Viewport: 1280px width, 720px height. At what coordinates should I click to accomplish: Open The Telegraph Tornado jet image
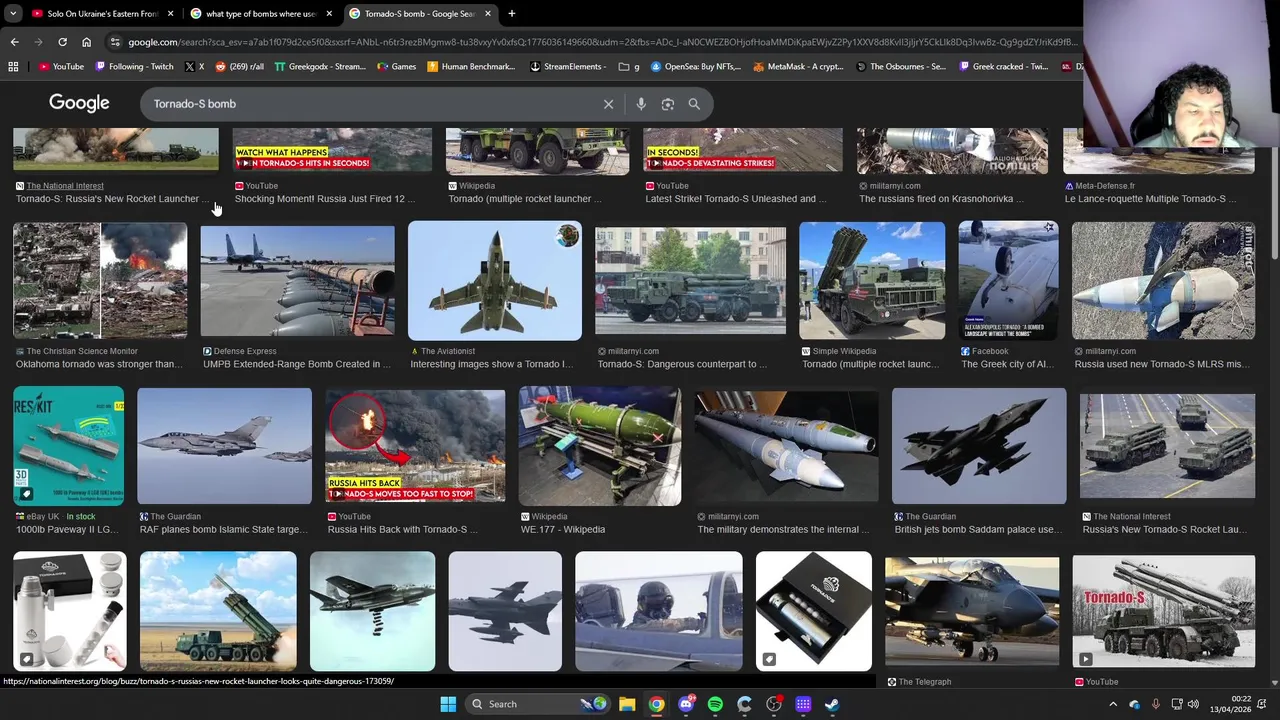[x=972, y=611]
